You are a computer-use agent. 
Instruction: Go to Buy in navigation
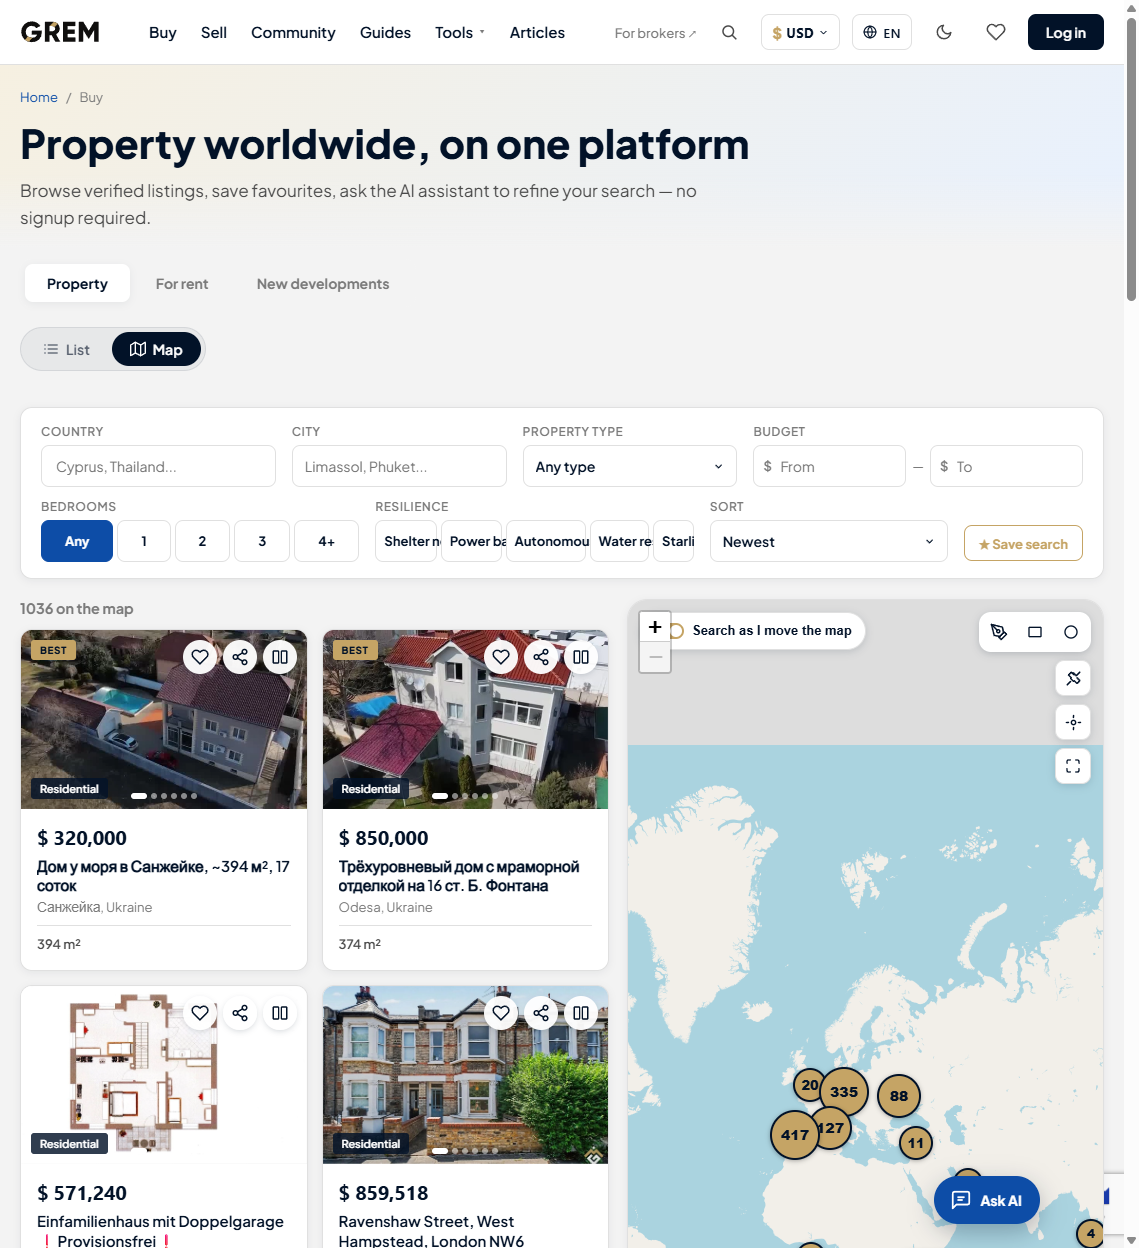point(163,32)
